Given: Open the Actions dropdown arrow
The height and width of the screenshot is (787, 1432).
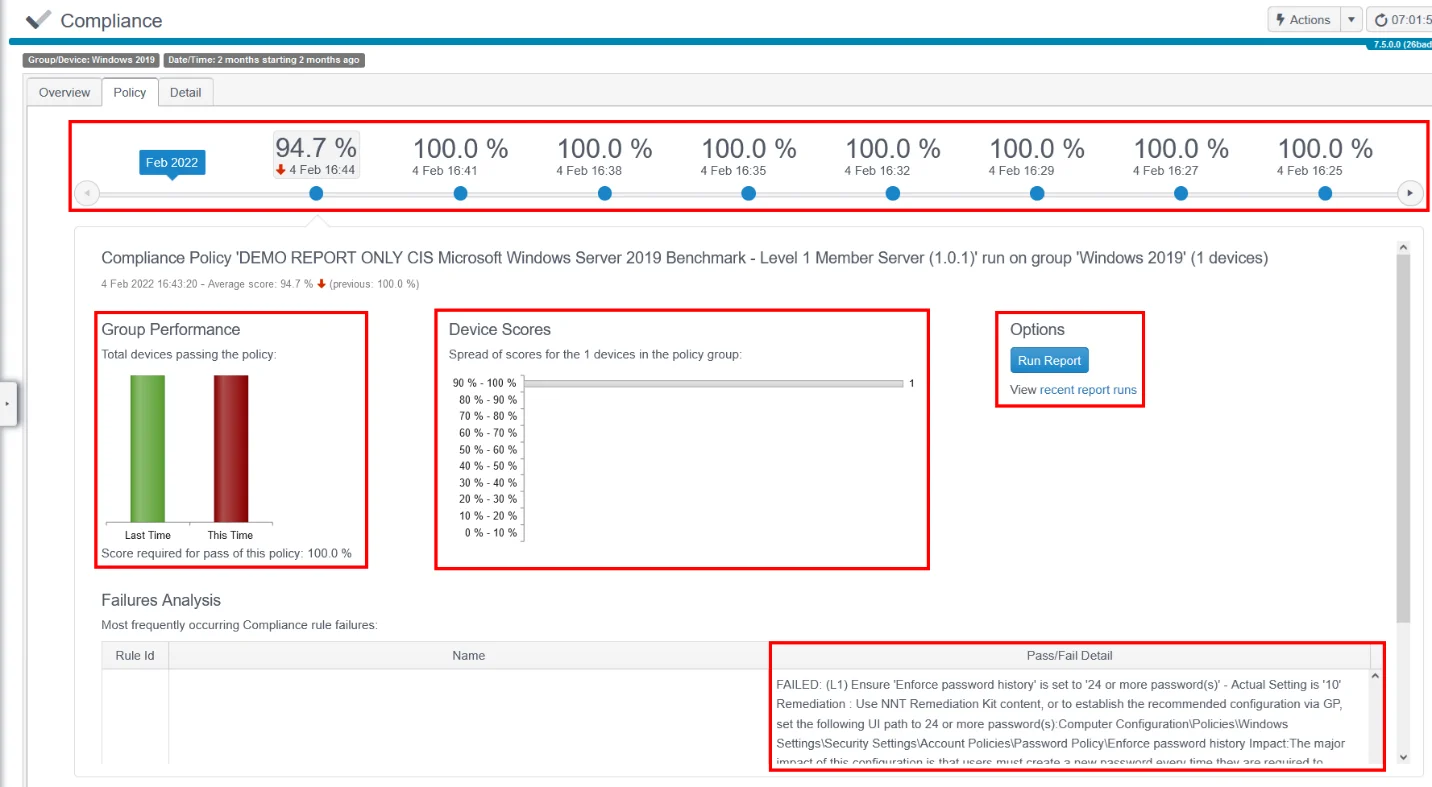Looking at the screenshot, I should click(1351, 20).
